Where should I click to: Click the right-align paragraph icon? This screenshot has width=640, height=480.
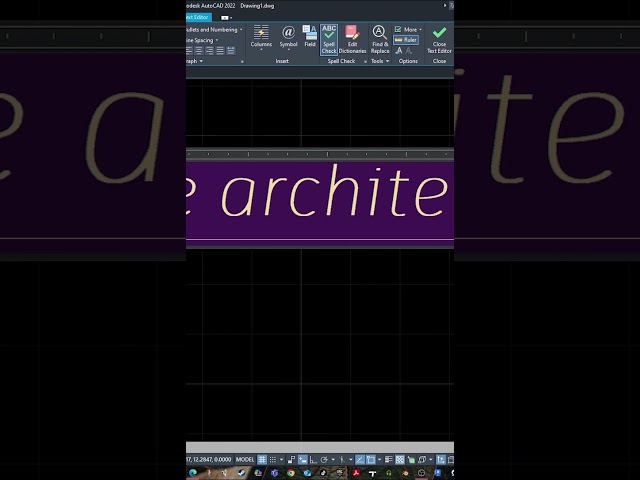tap(209, 50)
